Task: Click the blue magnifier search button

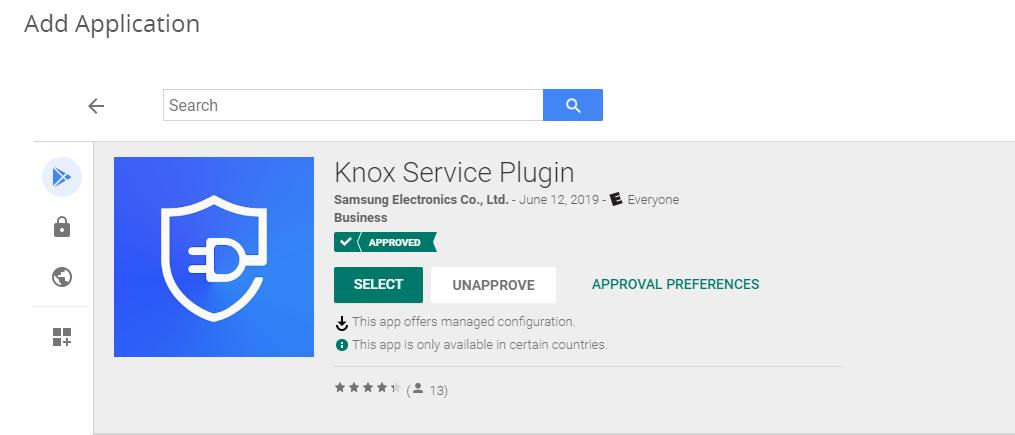Action: 573,105
